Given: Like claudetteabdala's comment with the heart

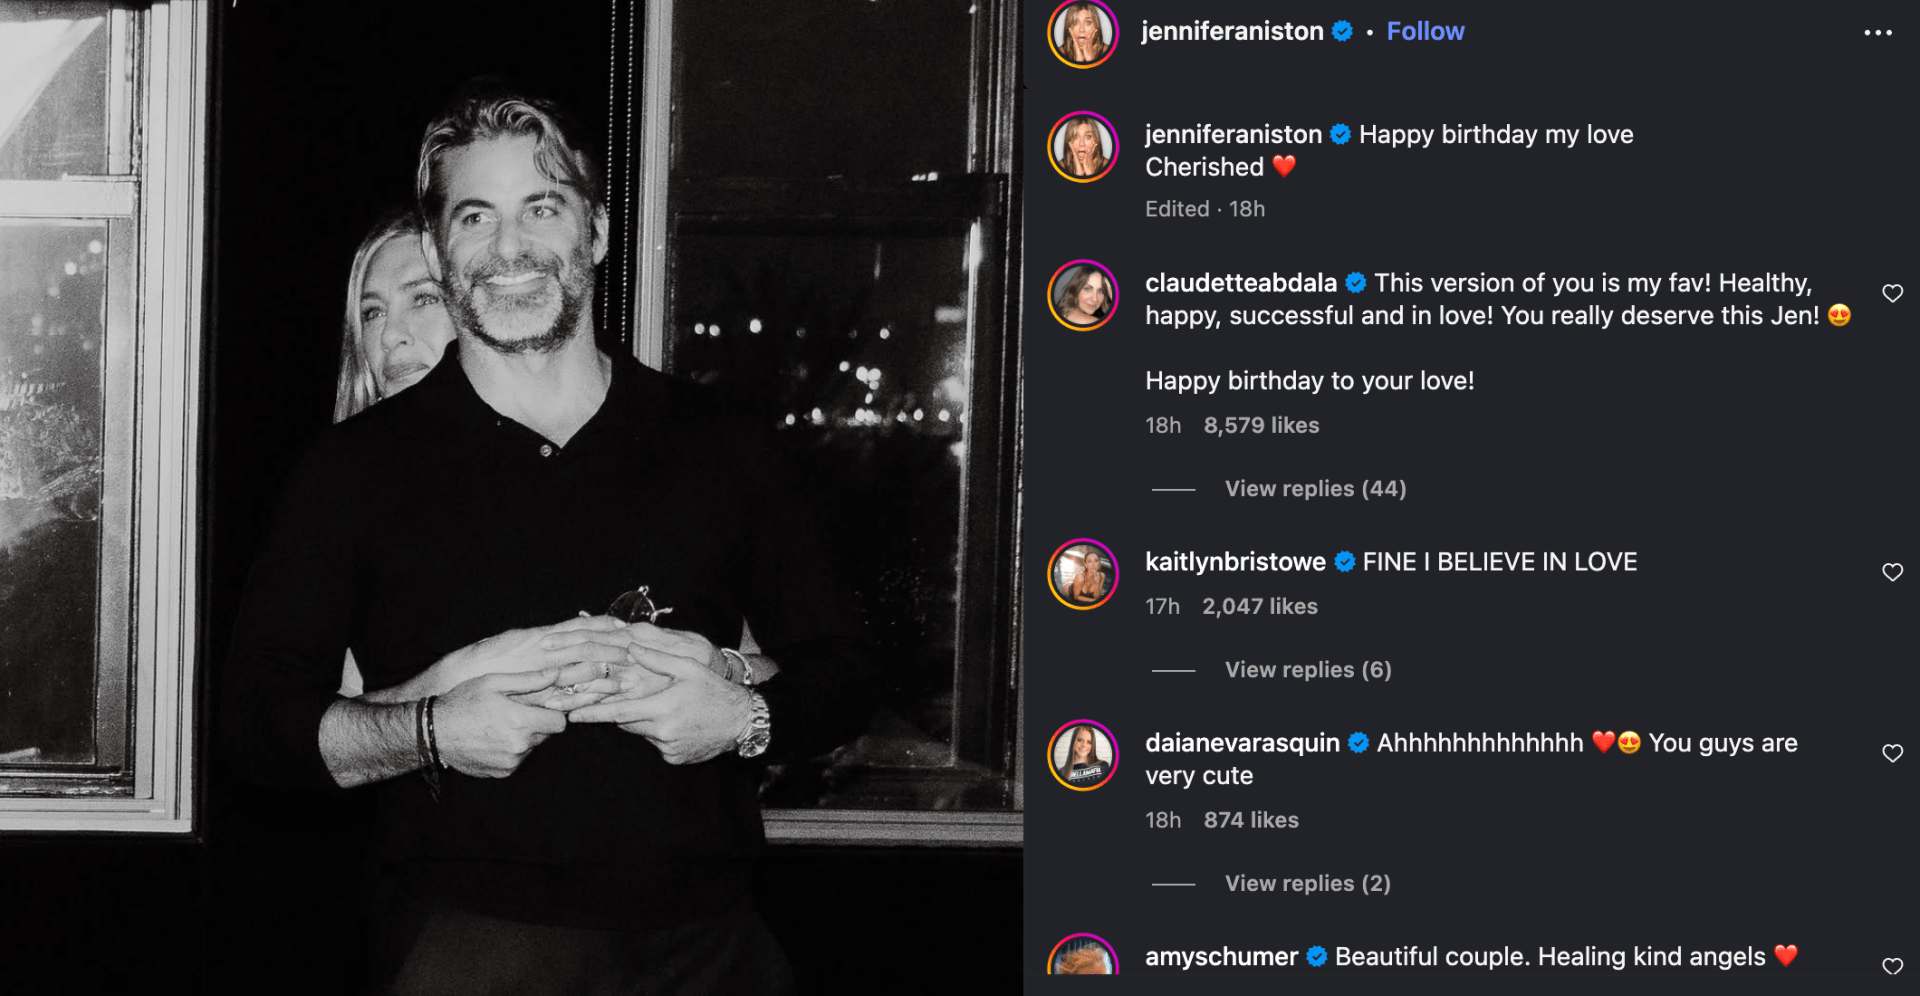Looking at the screenshot, I should pyautogui.click(x=1892, y=293).
